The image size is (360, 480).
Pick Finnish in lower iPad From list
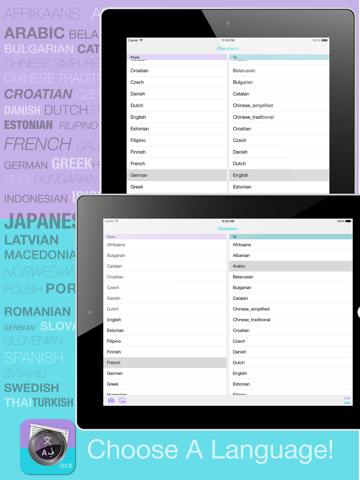[165, 352]
